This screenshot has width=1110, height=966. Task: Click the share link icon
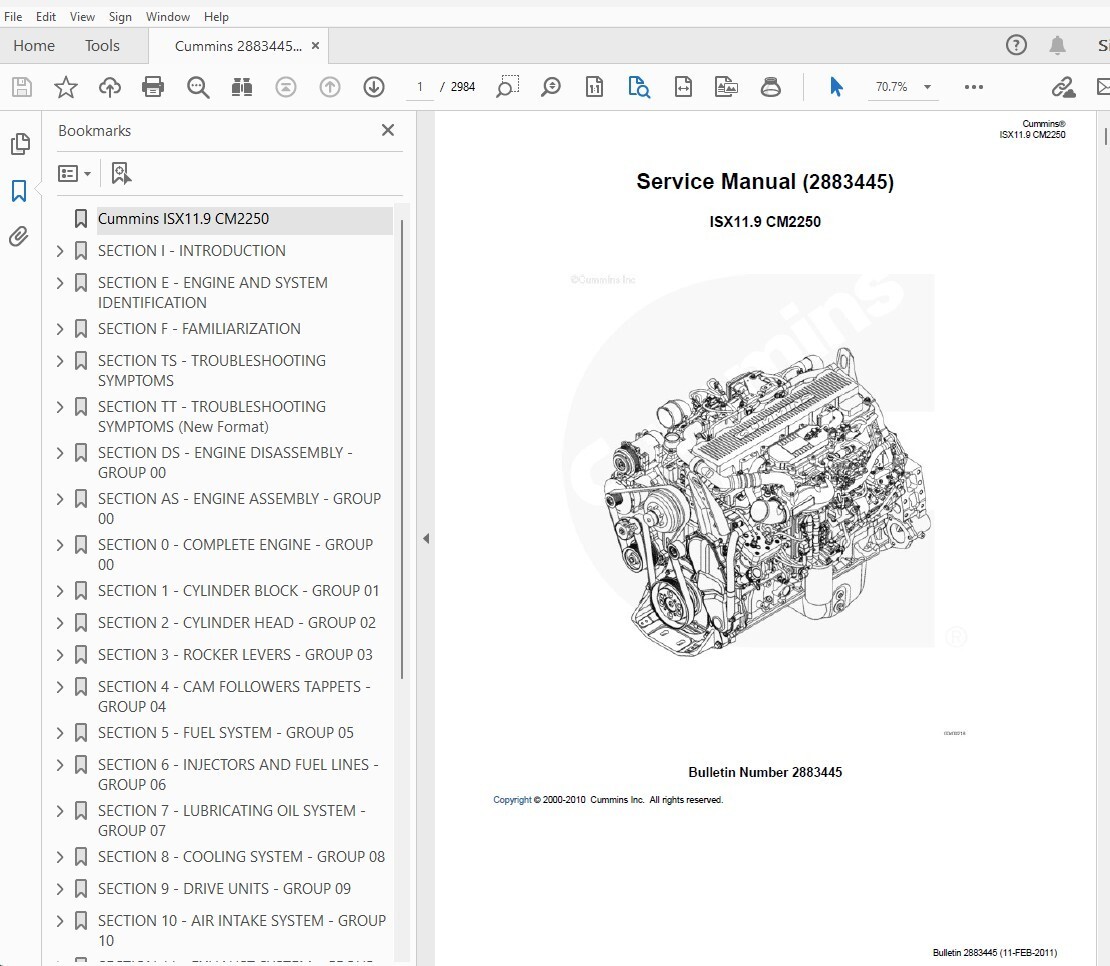(1063, 87)
